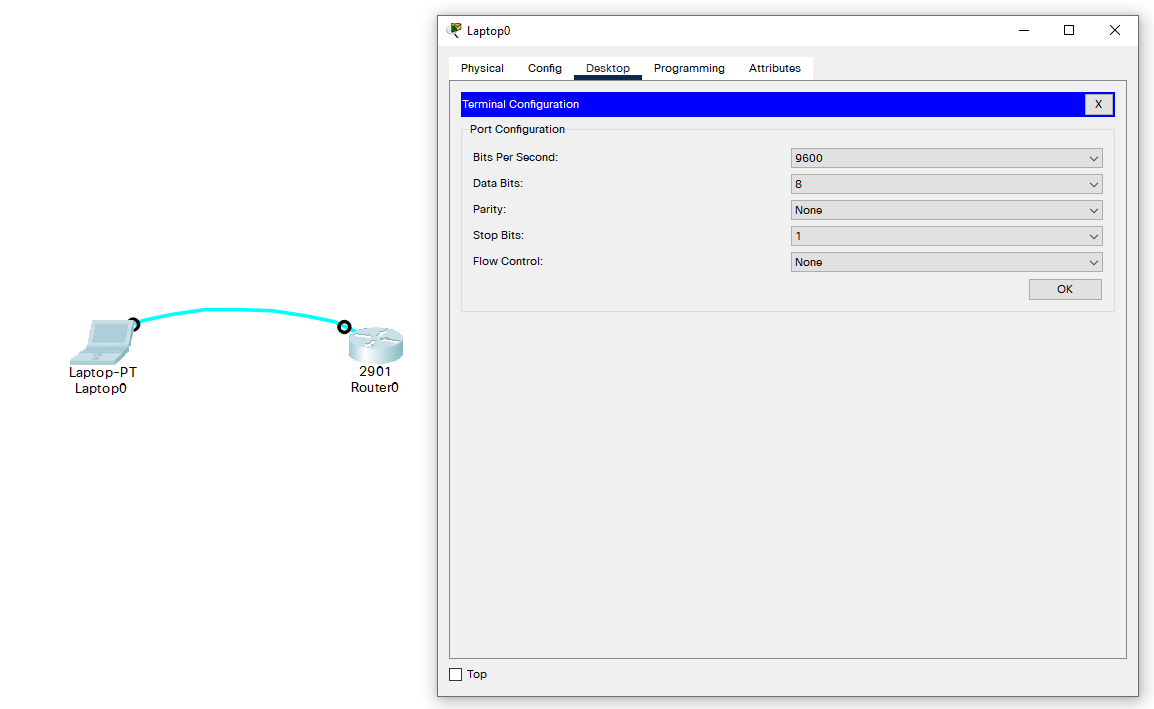This screenshot has height=709, width=1154.
Task: Select the Router0 2901 router icon
Action: pos(375,345)
